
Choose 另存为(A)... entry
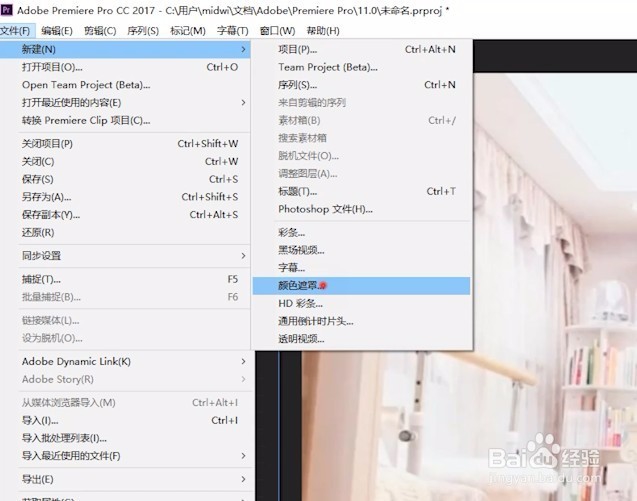tap(125, 197)
